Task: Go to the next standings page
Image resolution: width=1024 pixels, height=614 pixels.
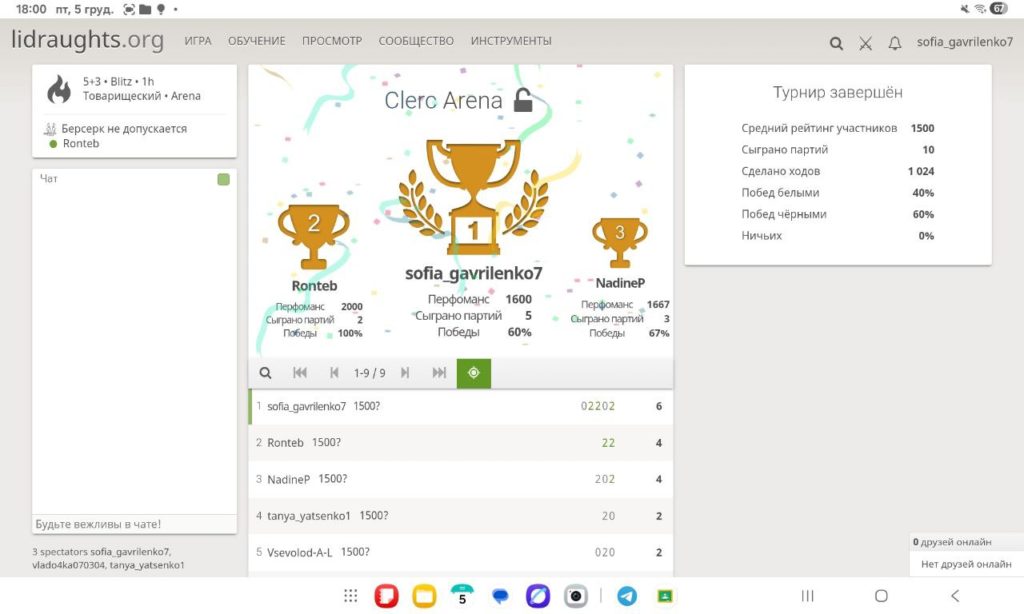Action: point(405,373)
